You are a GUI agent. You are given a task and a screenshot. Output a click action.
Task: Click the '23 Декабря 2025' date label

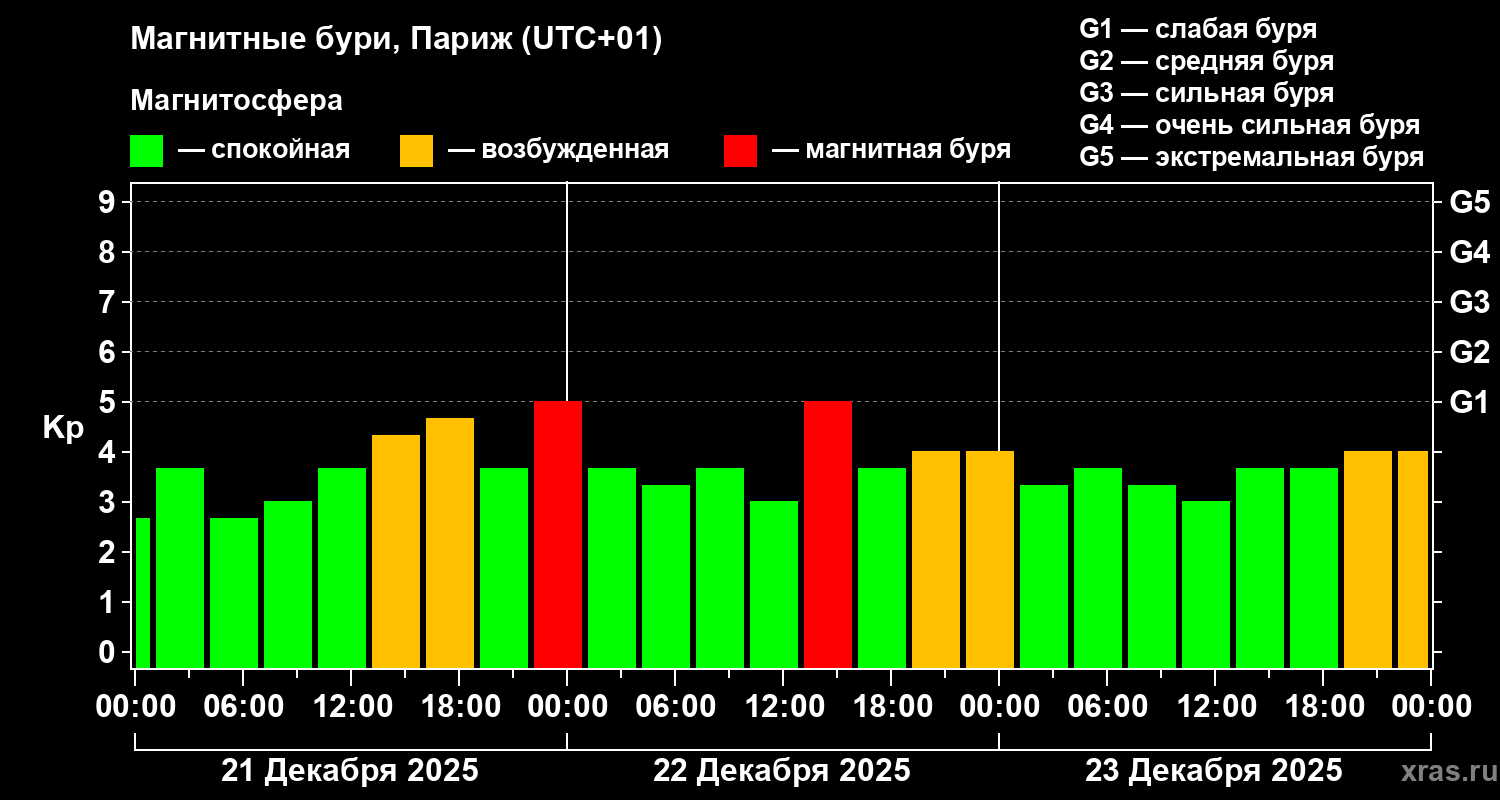1214,771
